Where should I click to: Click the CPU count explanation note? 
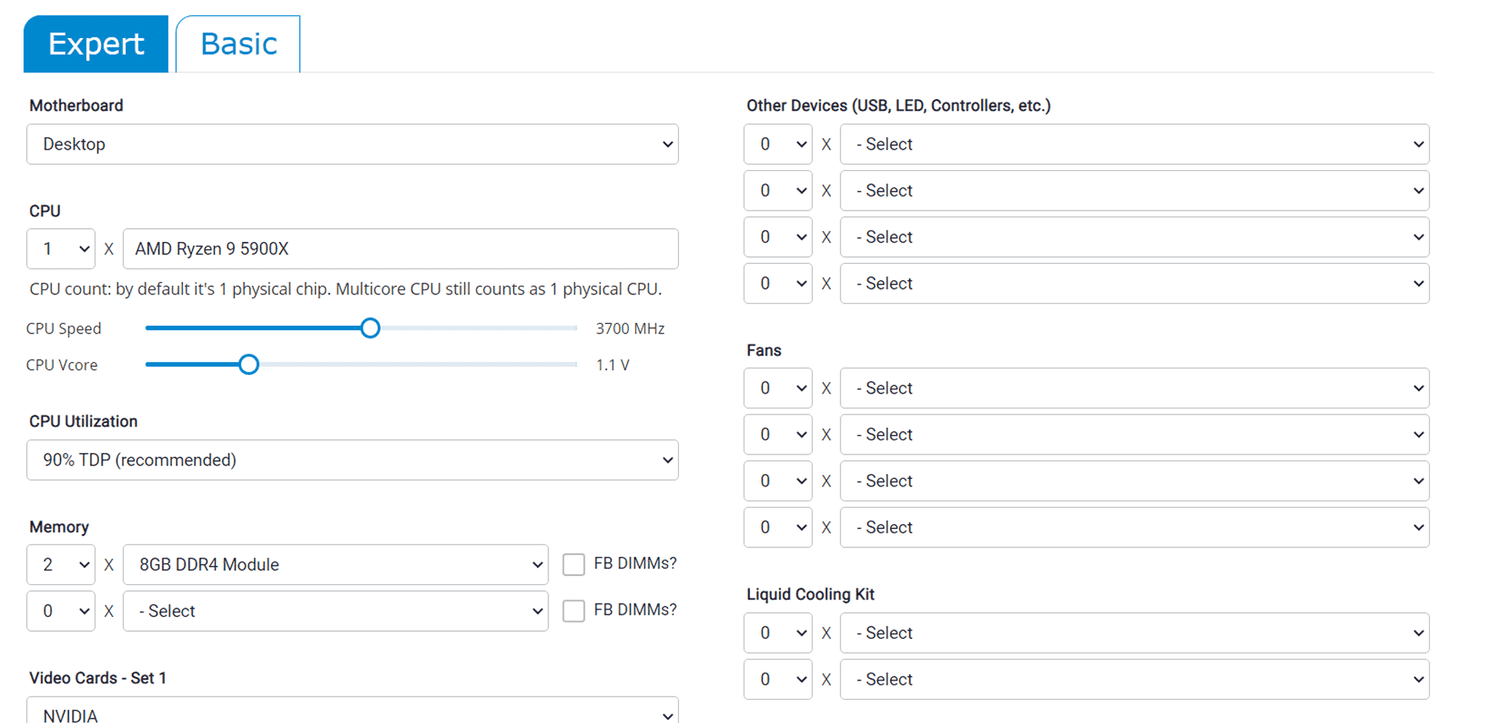(x=346, y=290)
